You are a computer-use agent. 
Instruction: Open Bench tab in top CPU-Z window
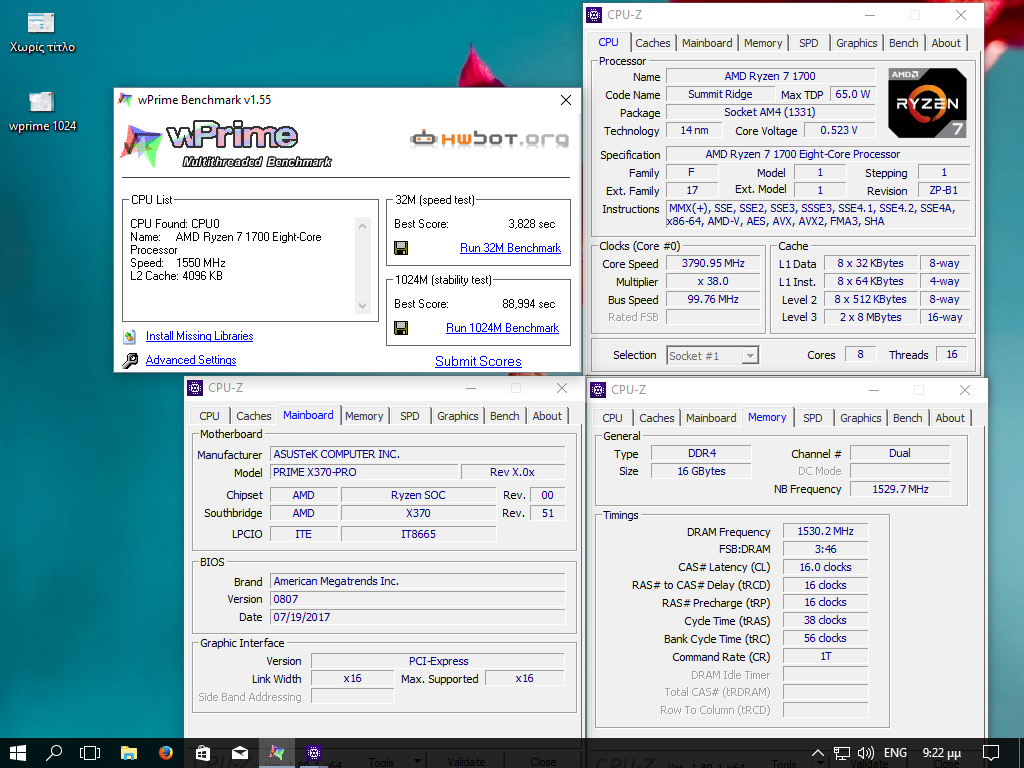click(903, 43)
